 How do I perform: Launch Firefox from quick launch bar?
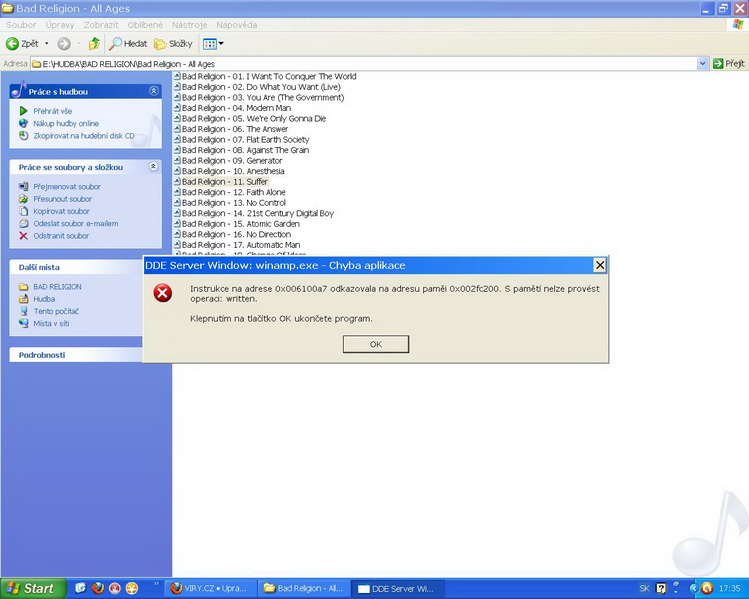98,588
